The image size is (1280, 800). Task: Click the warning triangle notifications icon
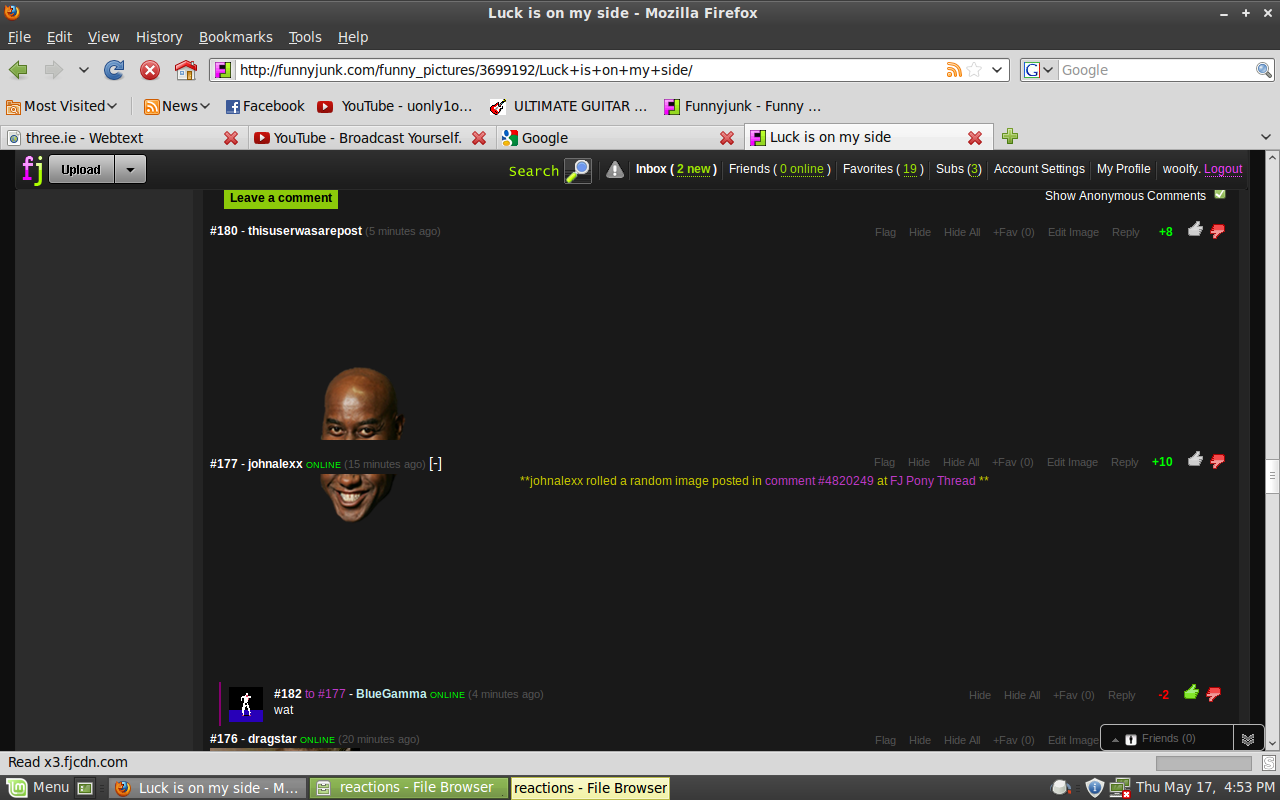615,170
